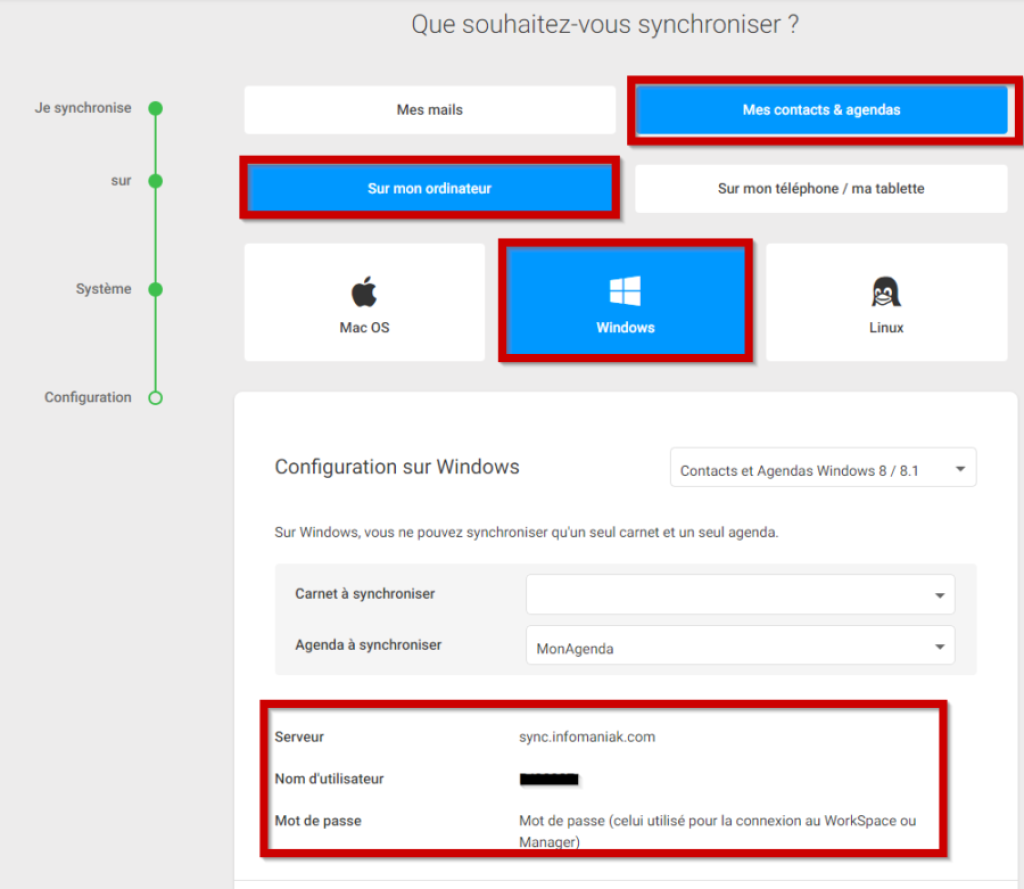
Task: Click the 'Je synchronise' step dot
Action: (155, 108)
